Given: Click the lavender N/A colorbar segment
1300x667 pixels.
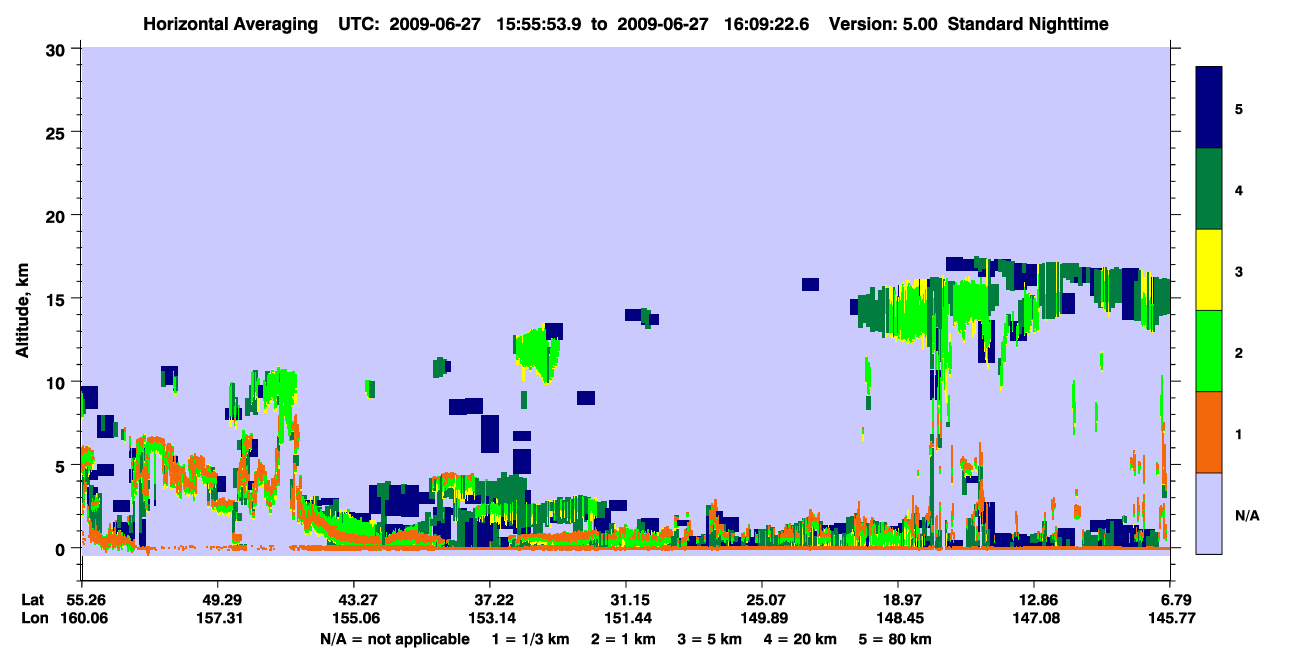Looking at the screenshot, I should coord(1209,513).
